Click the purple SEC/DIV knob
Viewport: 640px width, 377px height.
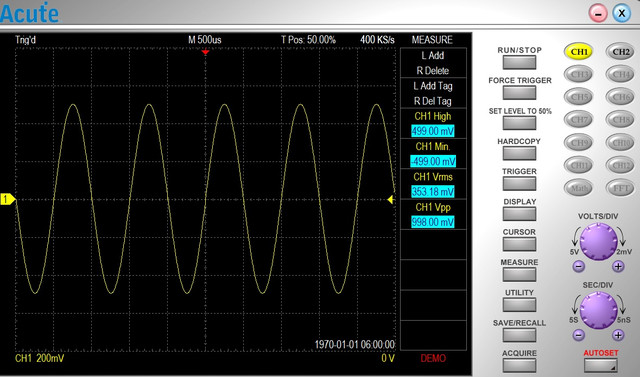(x=598, y=310)
